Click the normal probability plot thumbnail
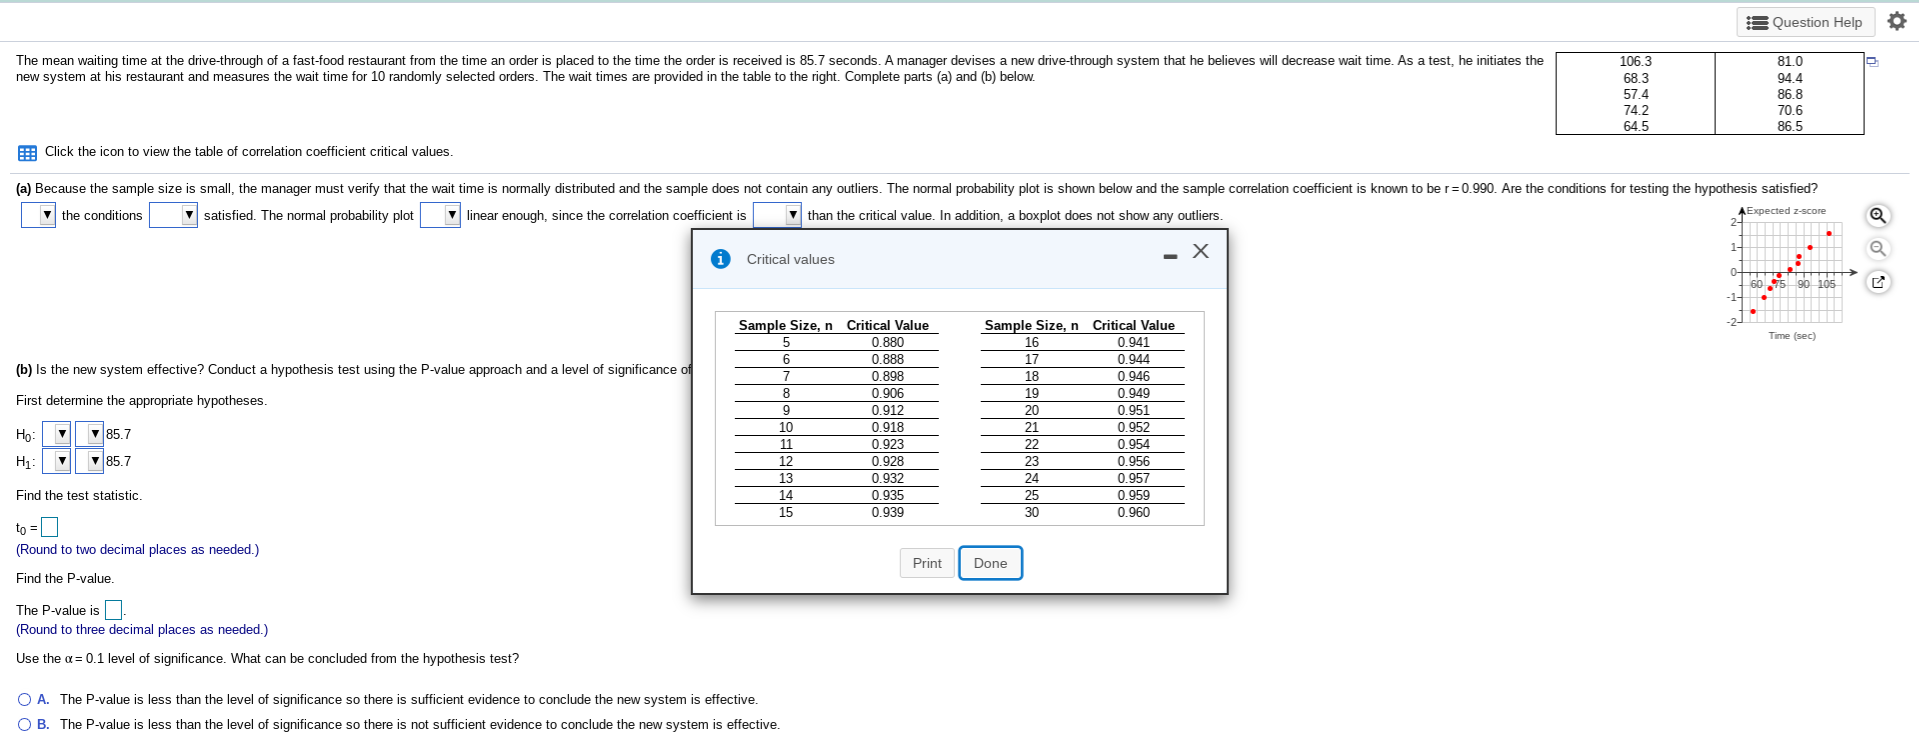Image resolution: width=1919 pixels, height=745 pixels. (1791, 272)
